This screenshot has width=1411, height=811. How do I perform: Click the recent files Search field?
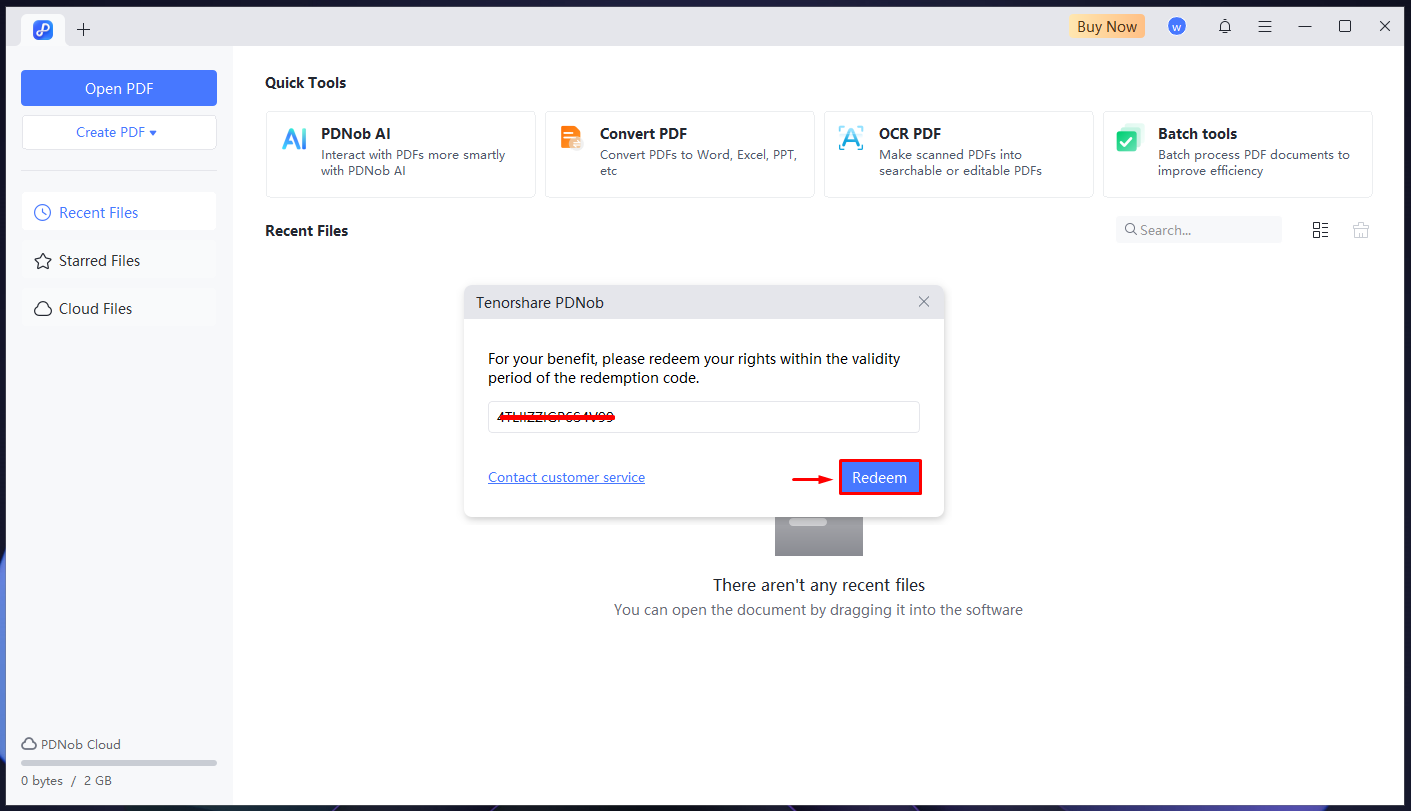pyautogui.click(x=1199, y=230)
